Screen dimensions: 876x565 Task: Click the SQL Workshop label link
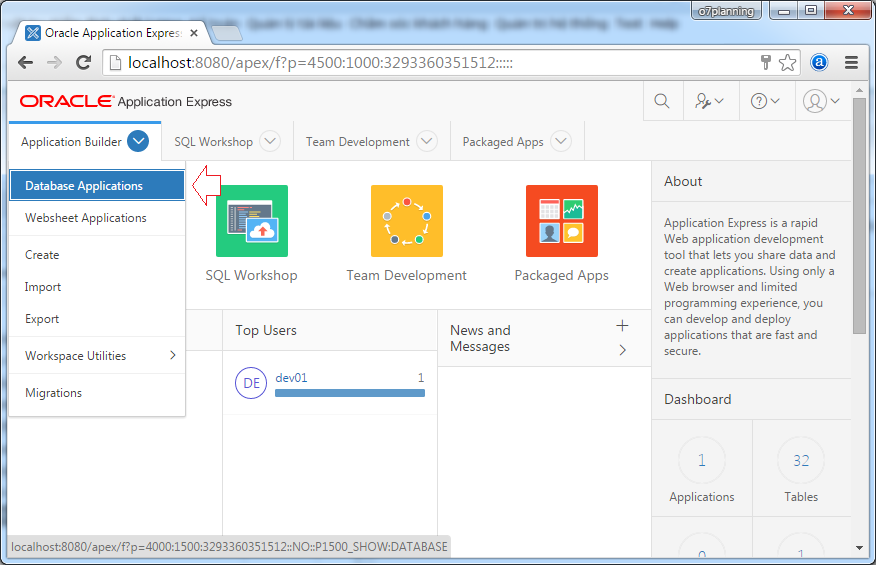251,276
